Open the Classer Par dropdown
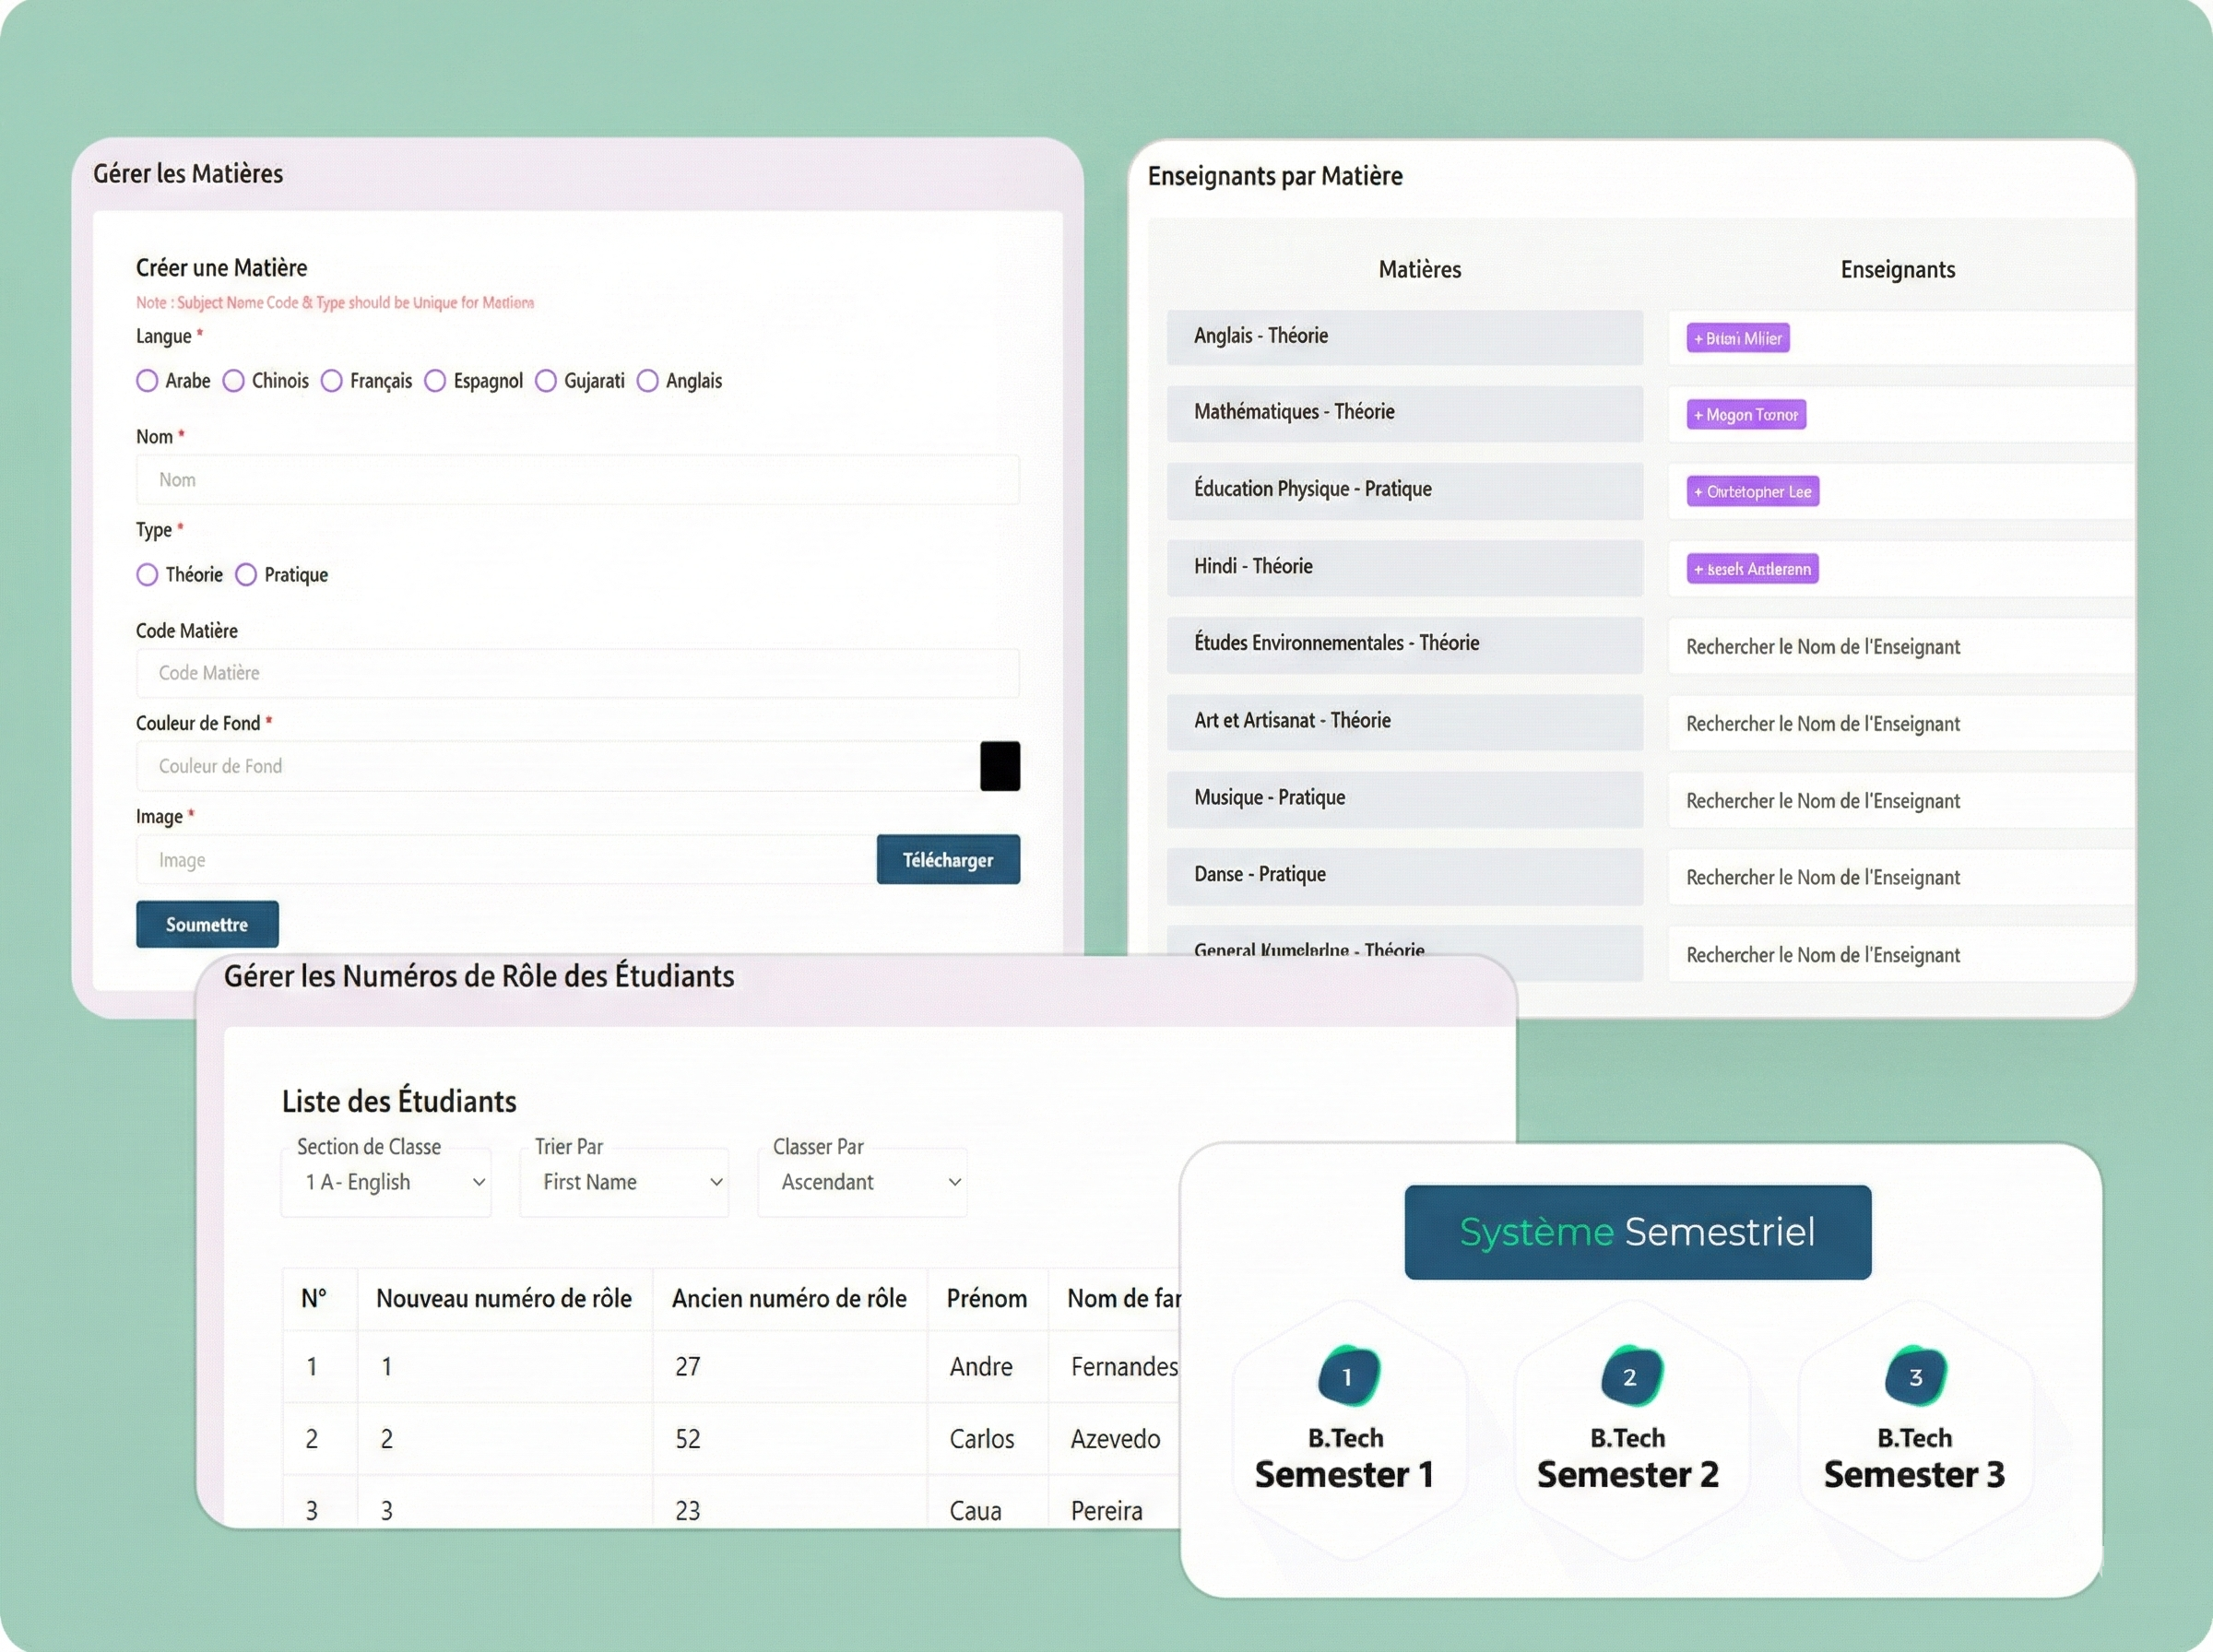 (x=862, y=1182)
